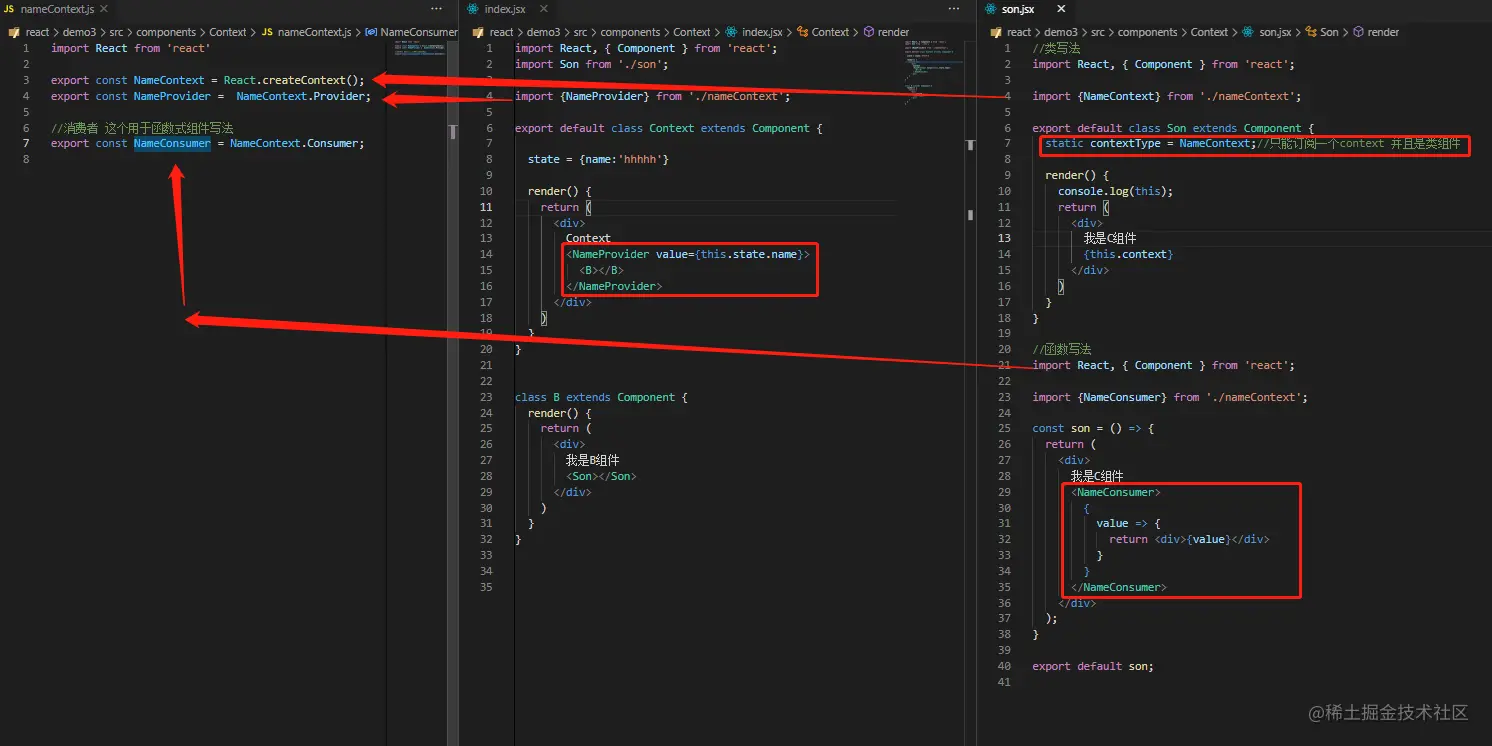Expand Context folder breadcrumb in son.jsx pane
Viewport: 1492px width, 746px height.
pos(1210,32)
